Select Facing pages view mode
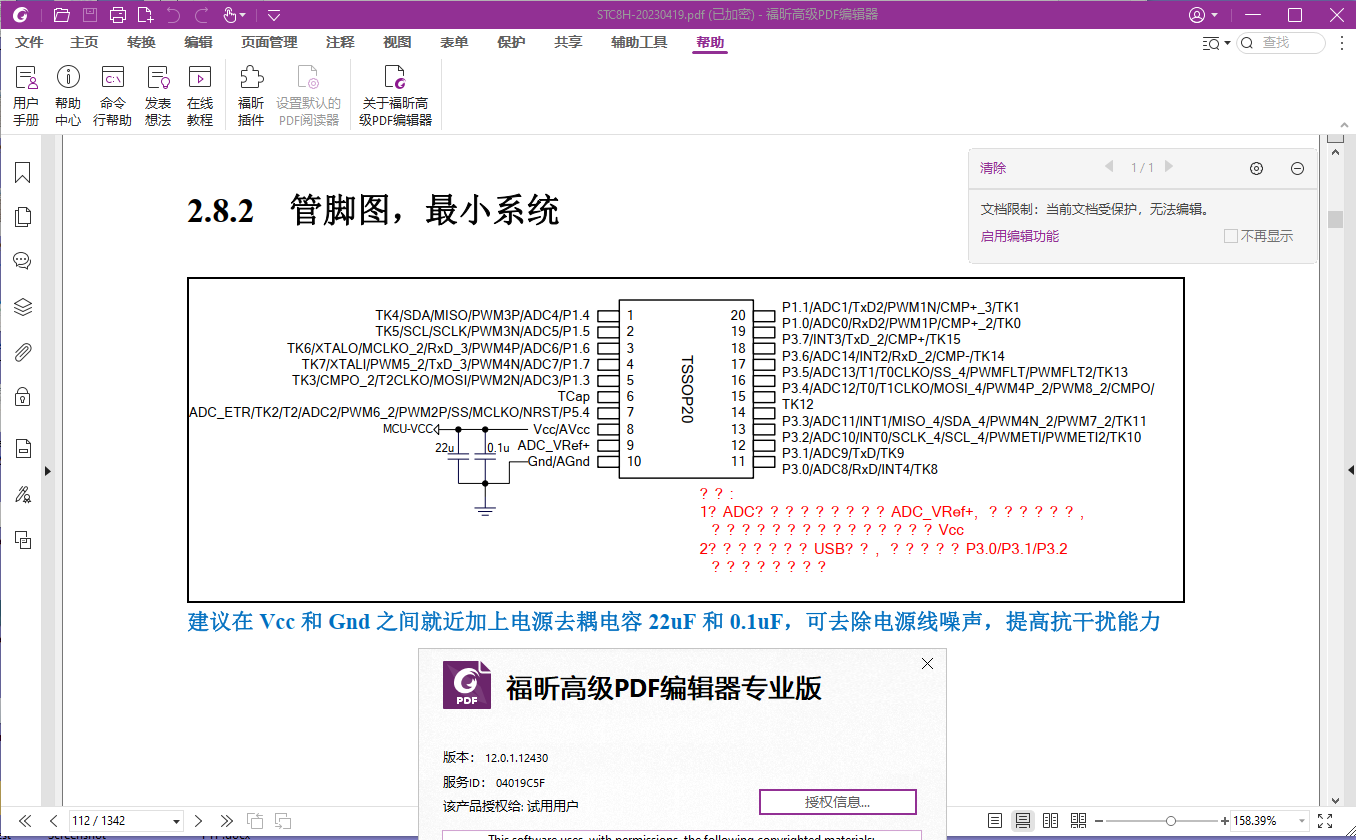 click(1050, 821)
